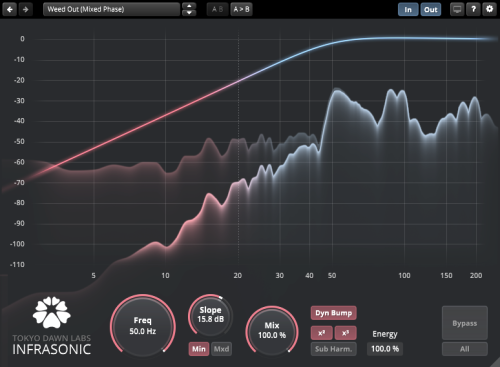
Task: Toggle the x³ harmonic button
Action: 346,333
